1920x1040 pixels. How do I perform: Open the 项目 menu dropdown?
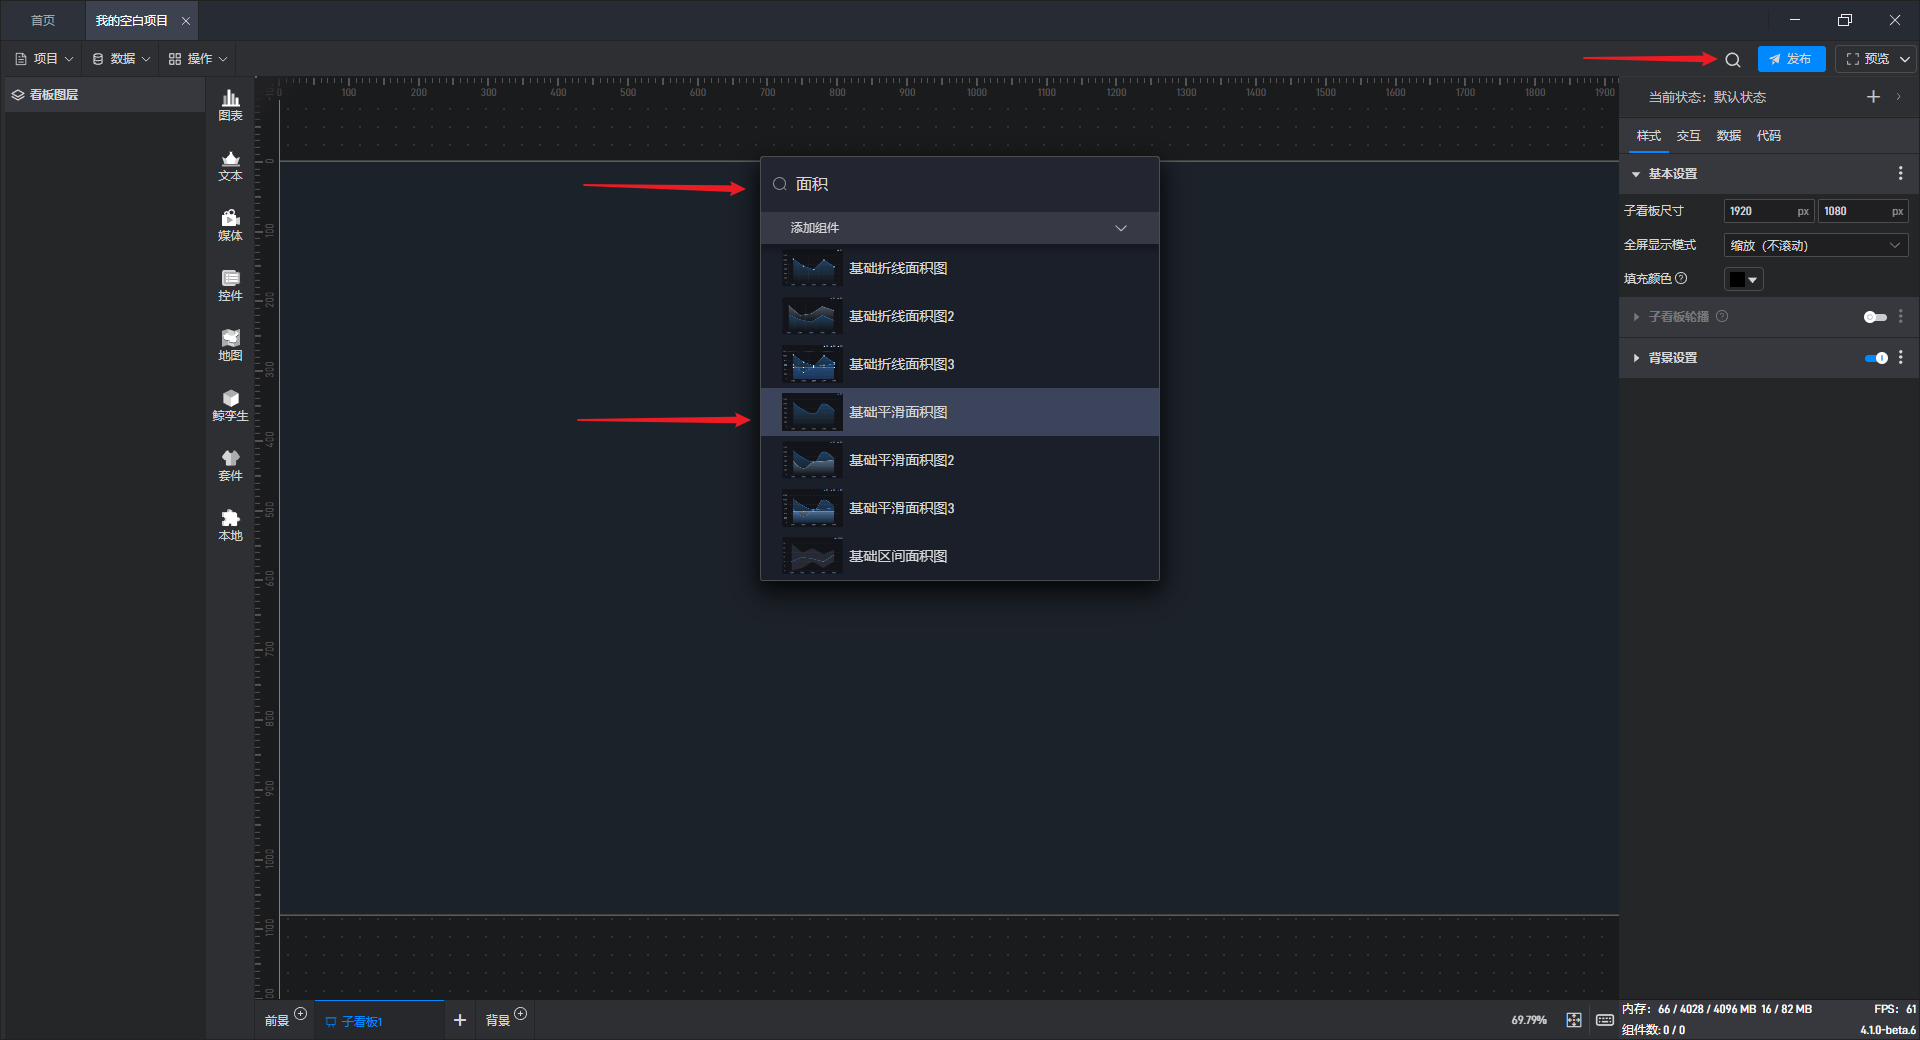click(44, 59)
